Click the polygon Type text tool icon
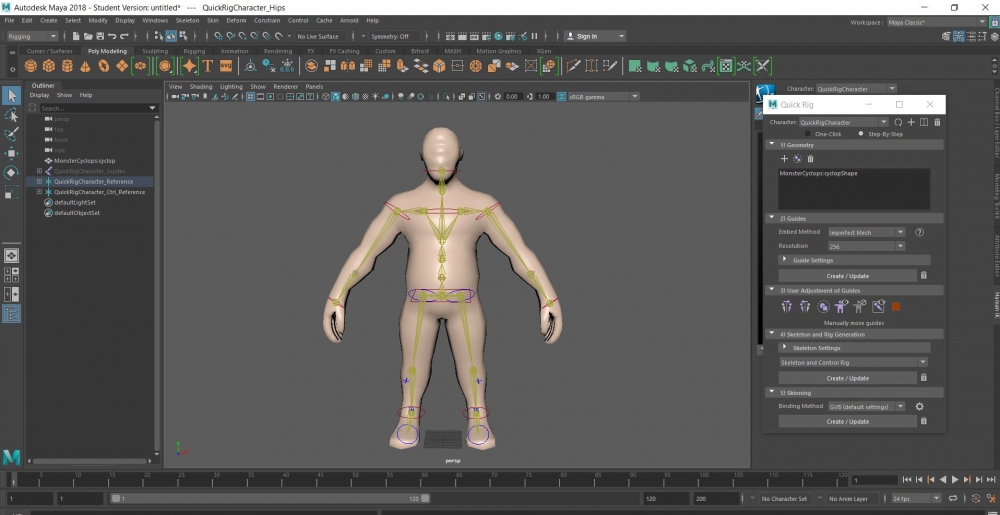Screen dimensions: 1000x515 coord(207,66)
